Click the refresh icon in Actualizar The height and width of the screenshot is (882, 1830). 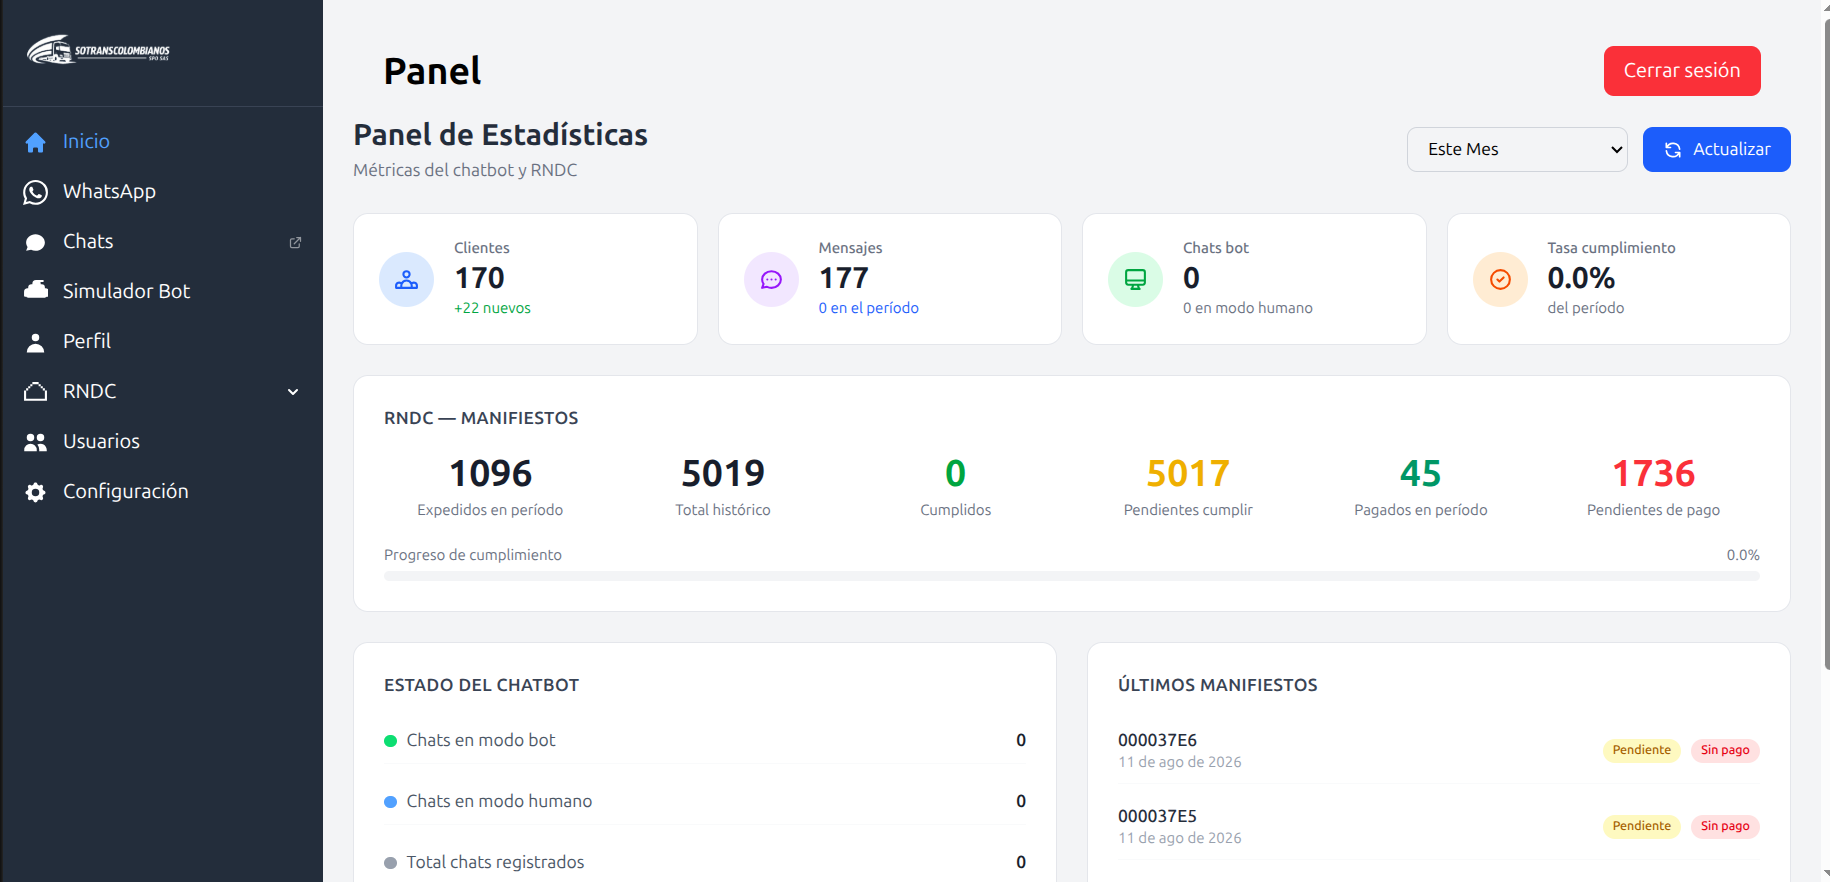click(1672, 150)
